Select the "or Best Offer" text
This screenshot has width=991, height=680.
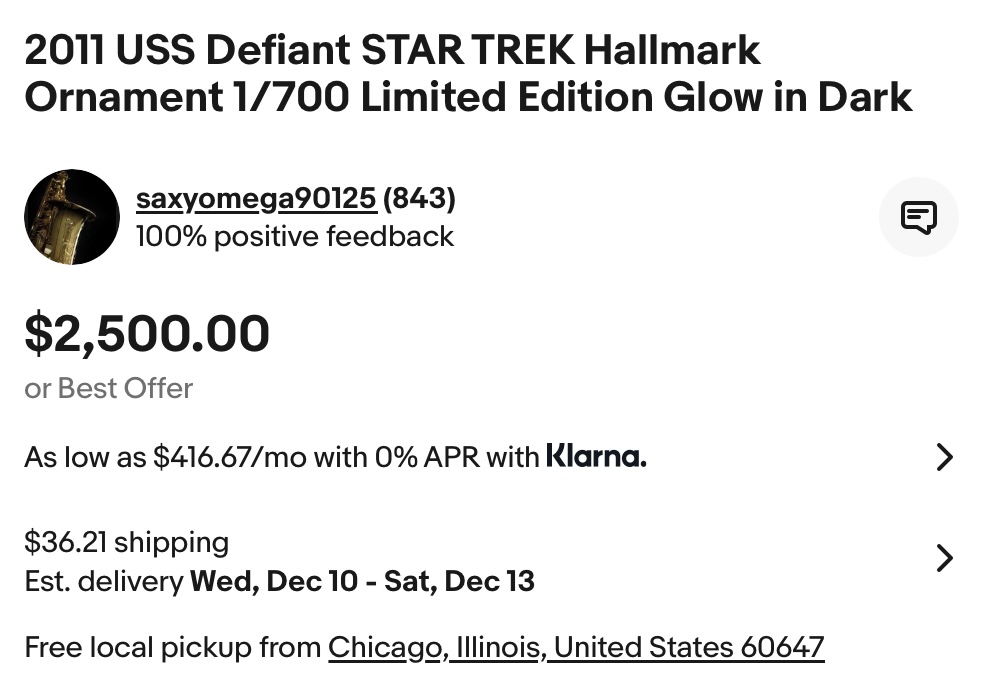109,388
